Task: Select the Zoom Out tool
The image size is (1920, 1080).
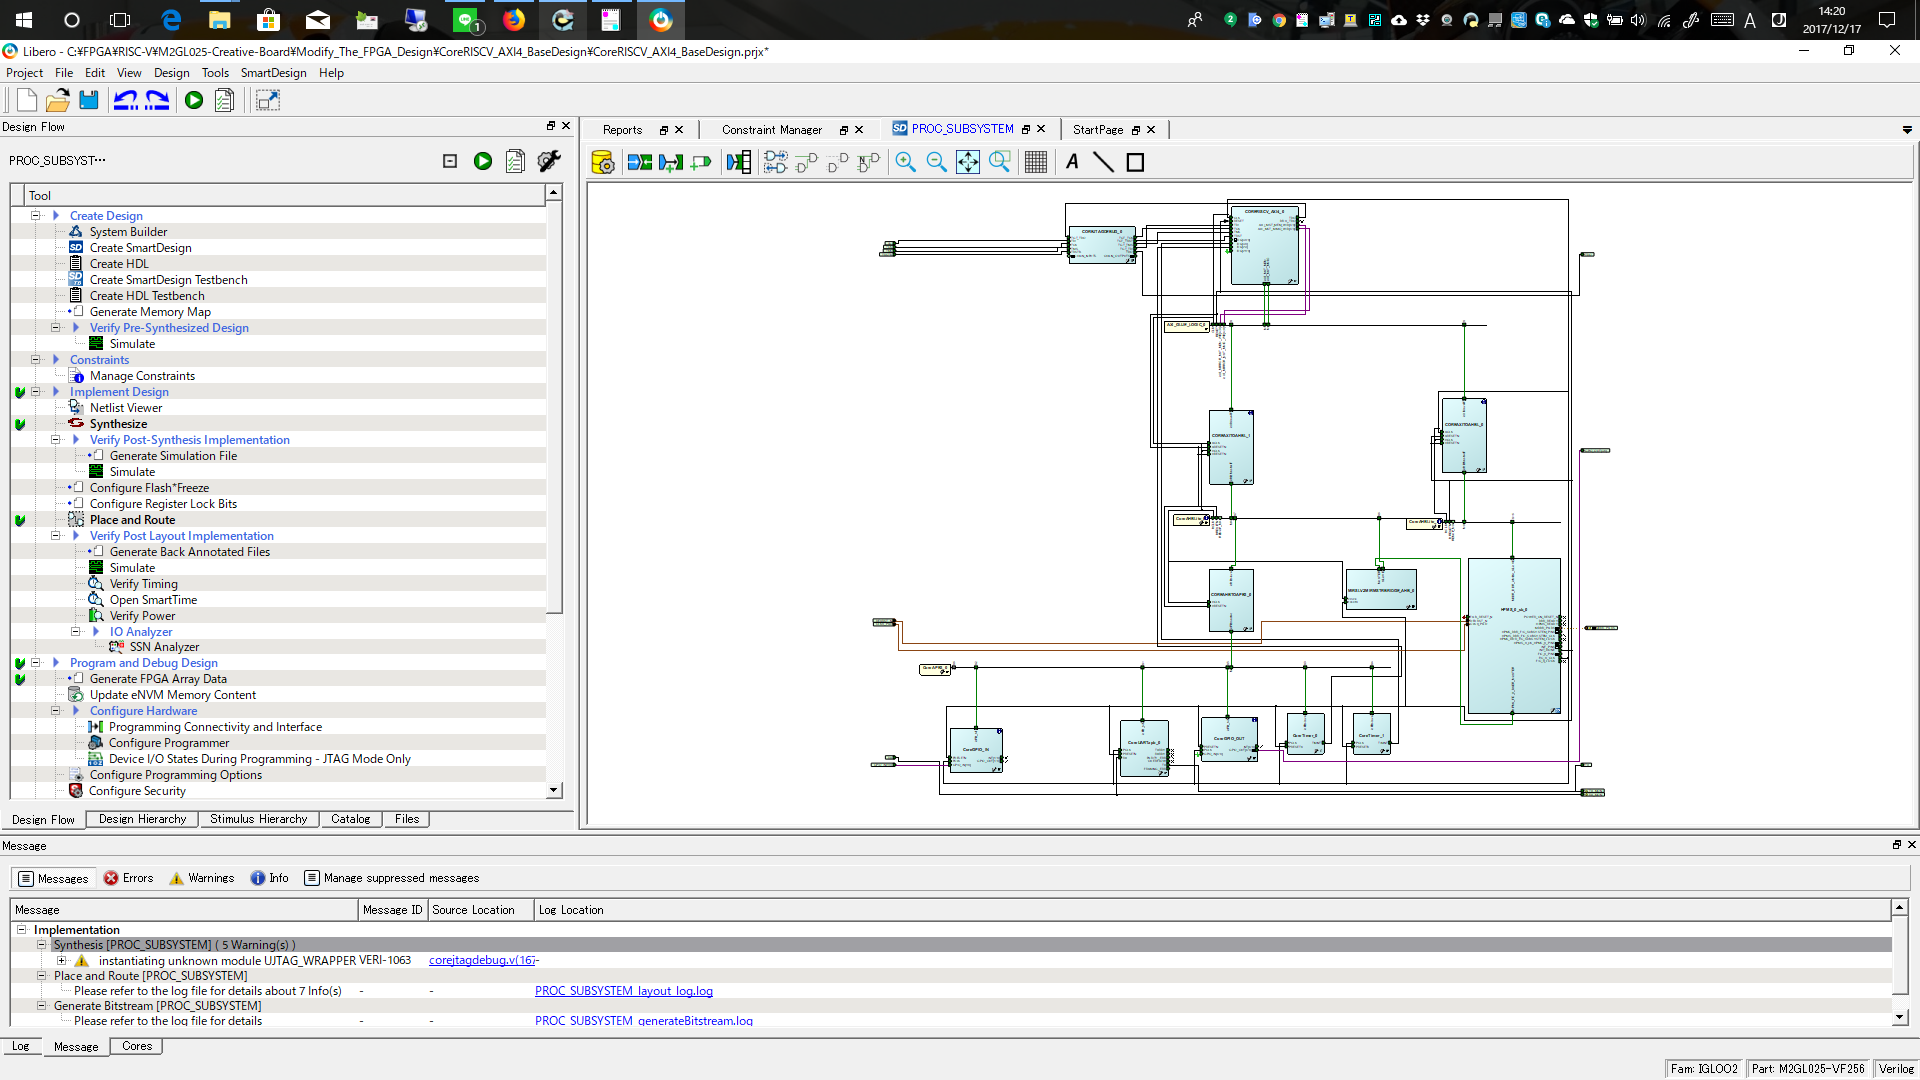Action: [x=937, y=162]
